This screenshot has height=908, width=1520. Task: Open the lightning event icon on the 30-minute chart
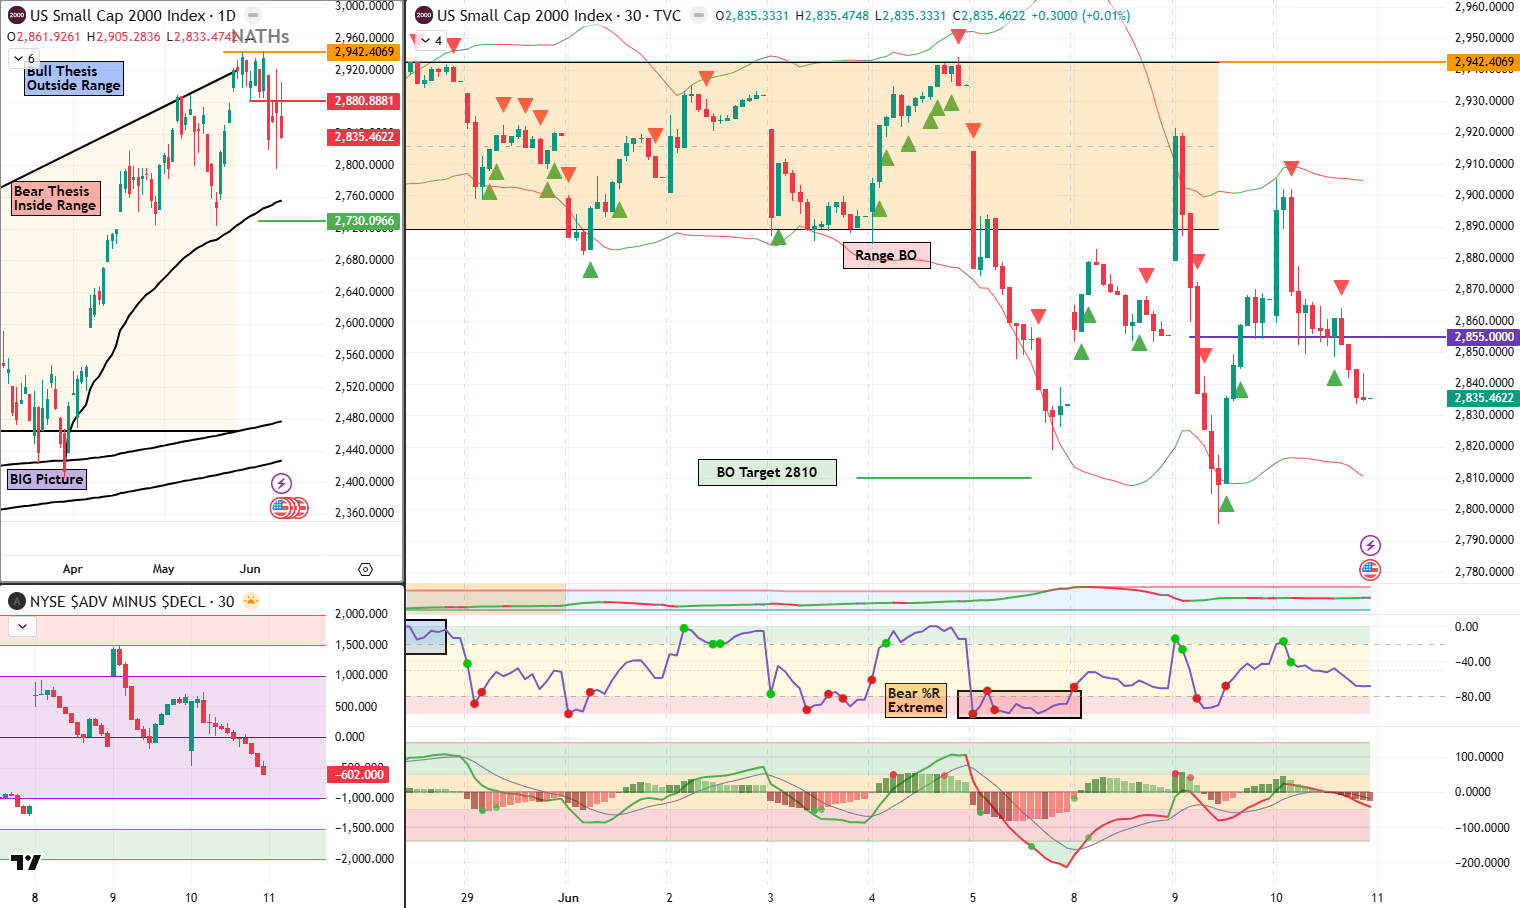click(x=1370, y=545)
